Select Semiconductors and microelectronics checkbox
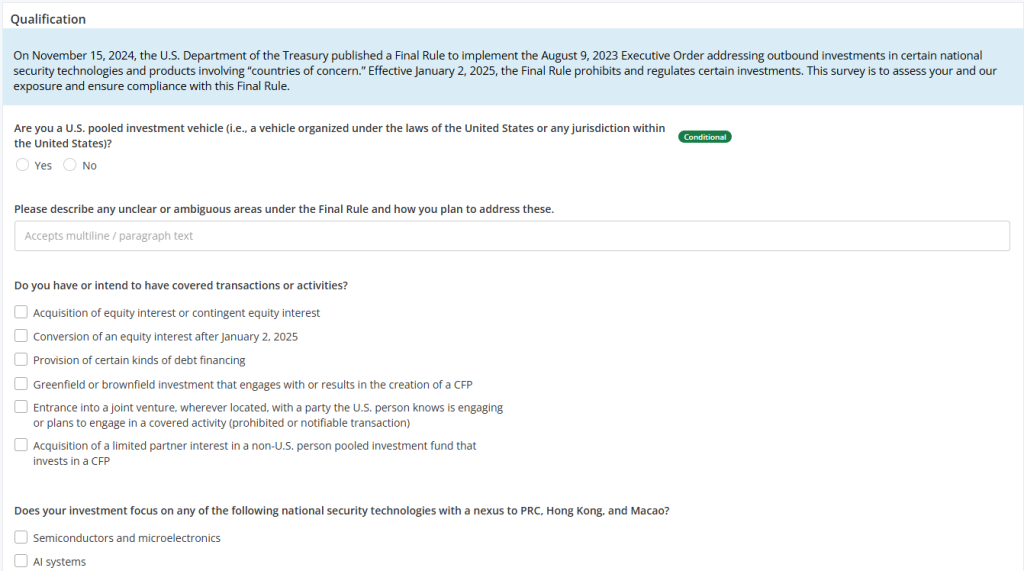 point(21,538)
